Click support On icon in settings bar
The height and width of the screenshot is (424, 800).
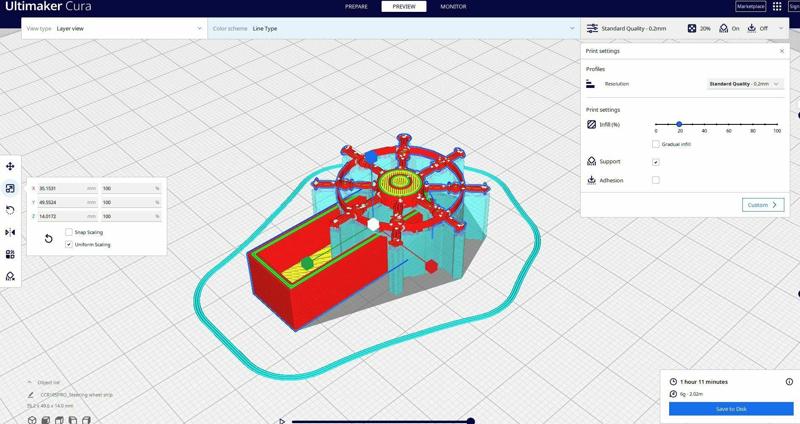point(723,29)
